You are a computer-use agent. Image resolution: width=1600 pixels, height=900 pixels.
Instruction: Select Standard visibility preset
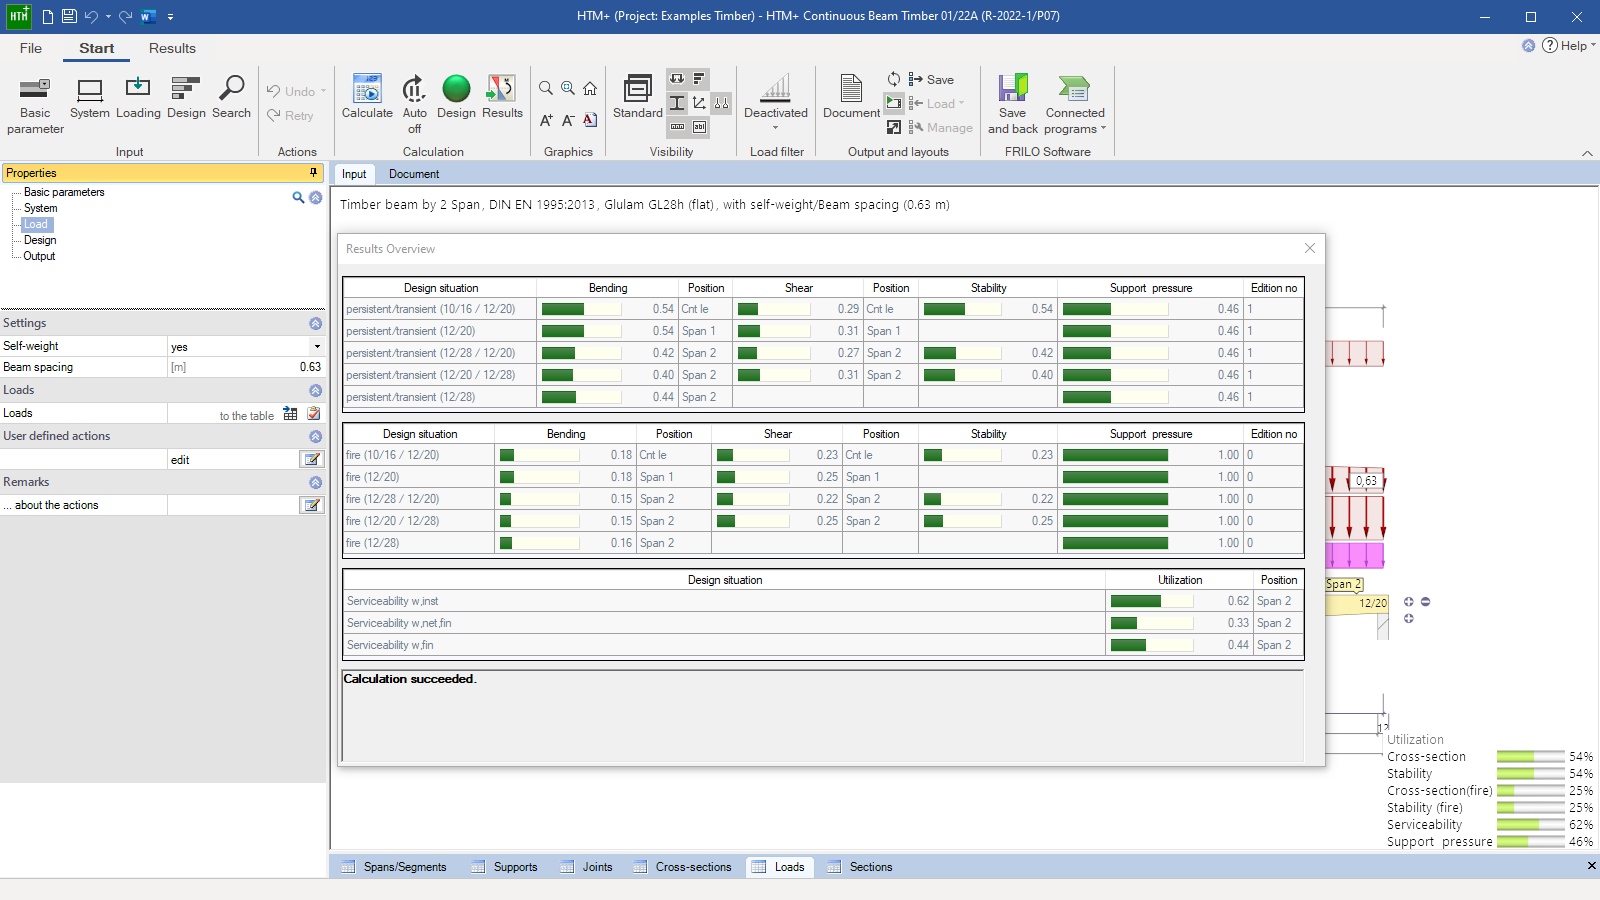[638, 98]
